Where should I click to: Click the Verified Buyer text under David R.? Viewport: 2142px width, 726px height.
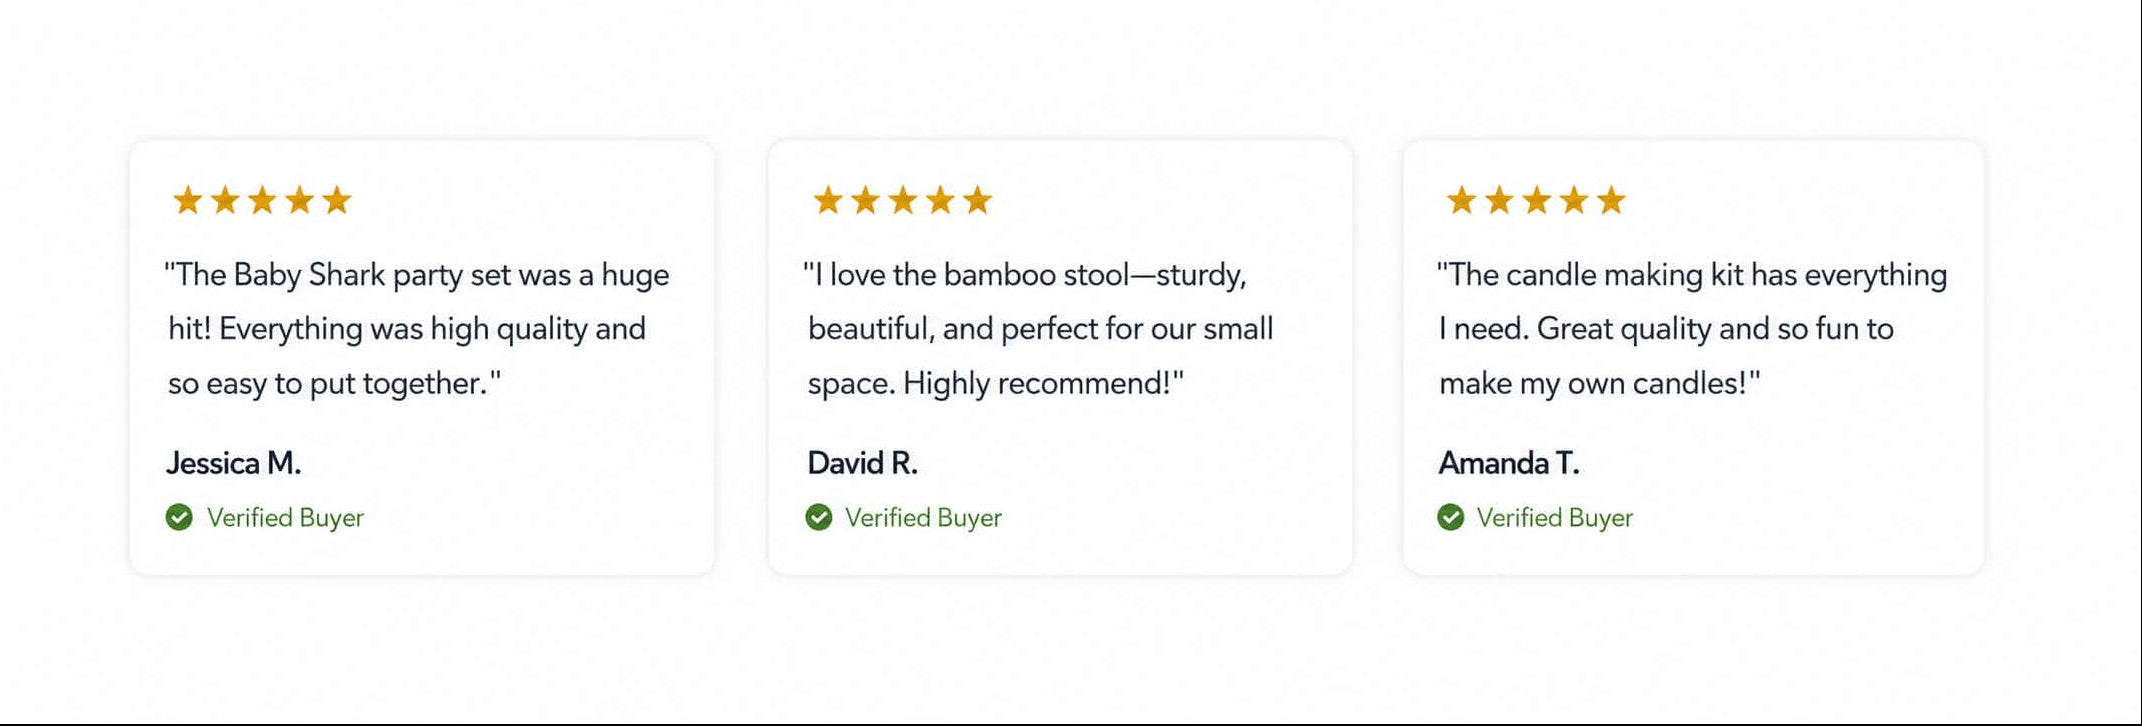(x=923, y=518)
